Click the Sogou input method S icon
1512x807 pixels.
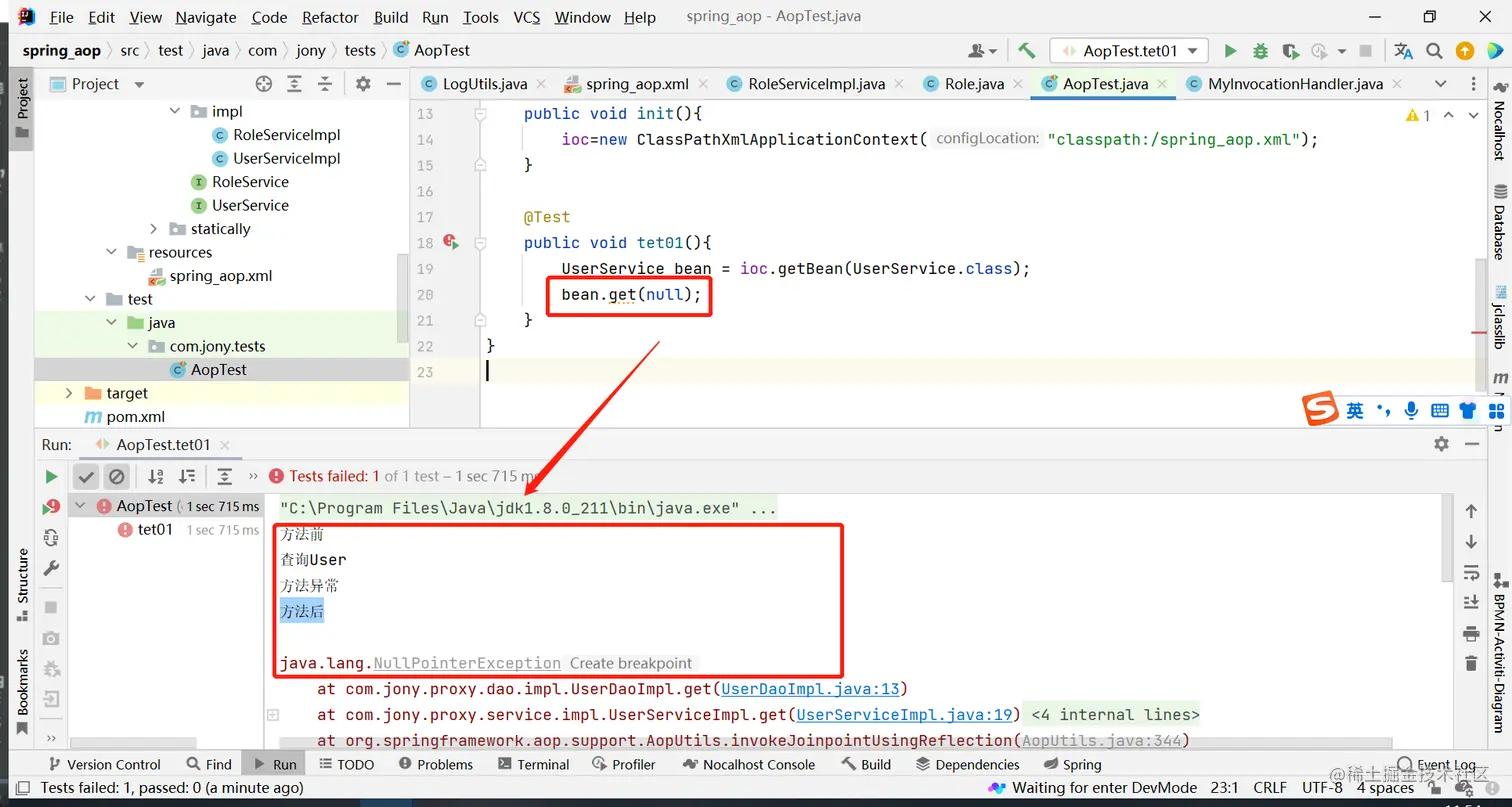[1320, 409]
